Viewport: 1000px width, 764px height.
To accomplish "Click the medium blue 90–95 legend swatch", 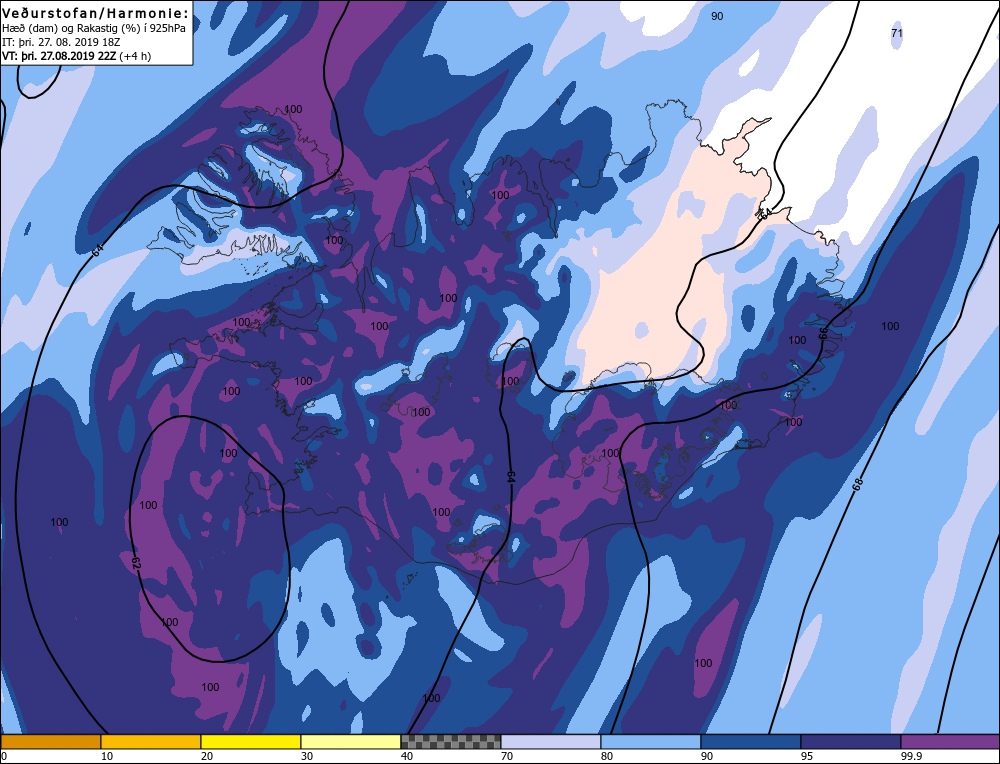I will pyautogui.click(x=751, y=741).
